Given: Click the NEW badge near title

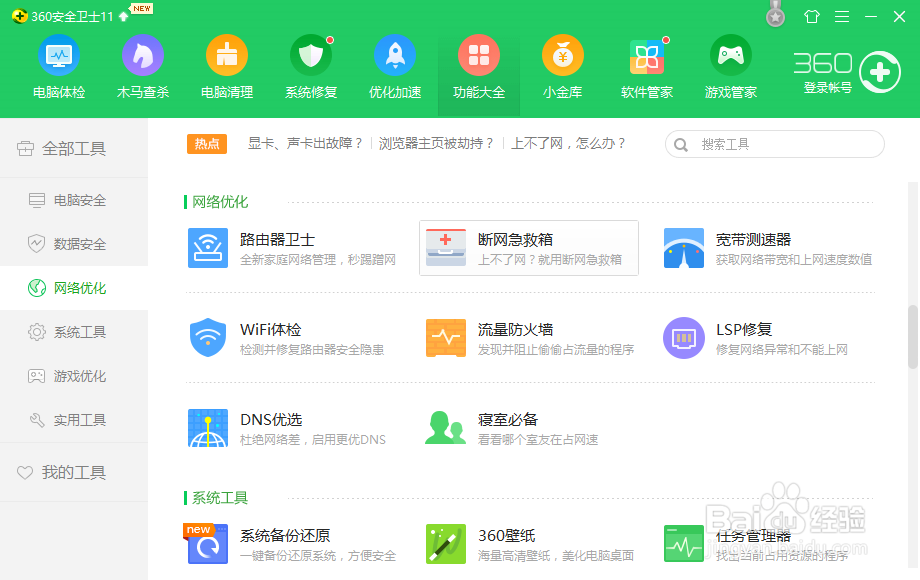Looking at the screenshot, I should pos(142,8).
